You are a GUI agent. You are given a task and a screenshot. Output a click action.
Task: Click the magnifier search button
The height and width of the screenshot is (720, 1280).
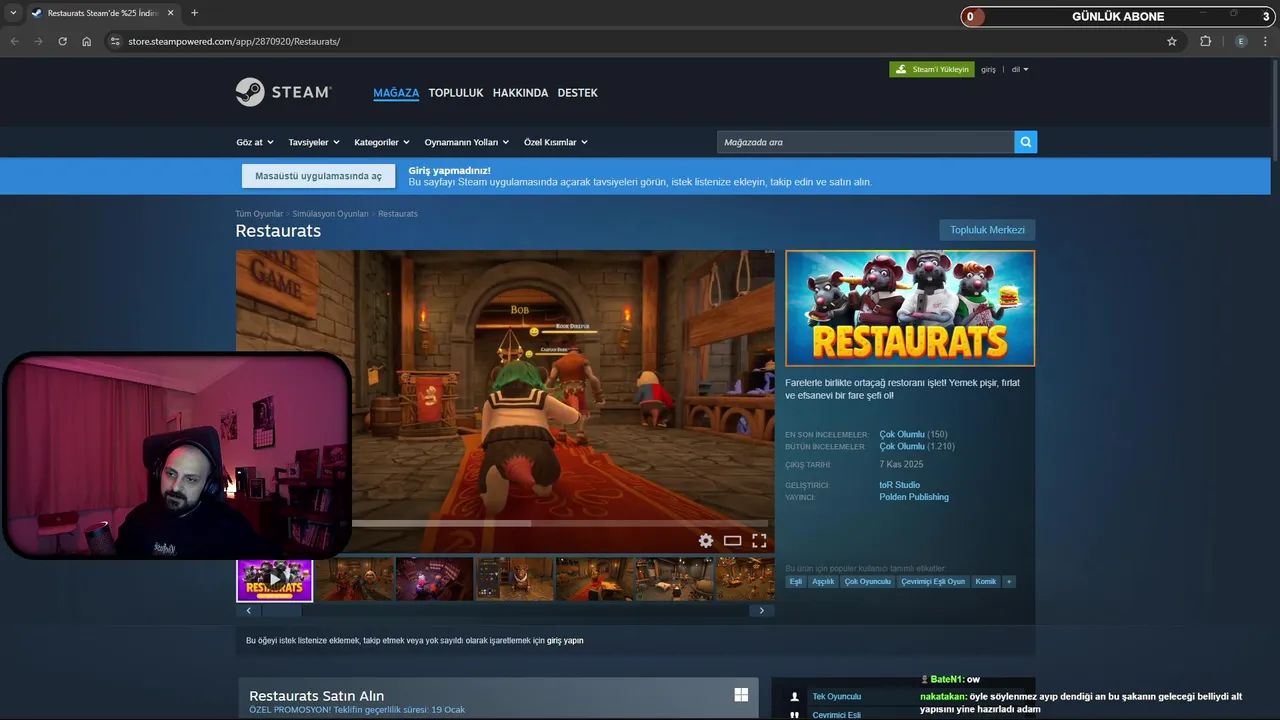[1025, 142]
